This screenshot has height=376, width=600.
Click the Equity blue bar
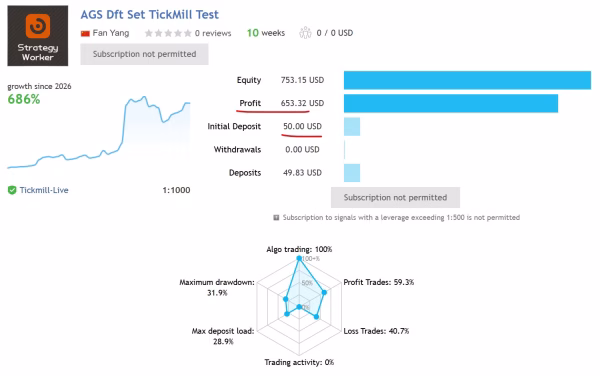[x=467, y=80]
